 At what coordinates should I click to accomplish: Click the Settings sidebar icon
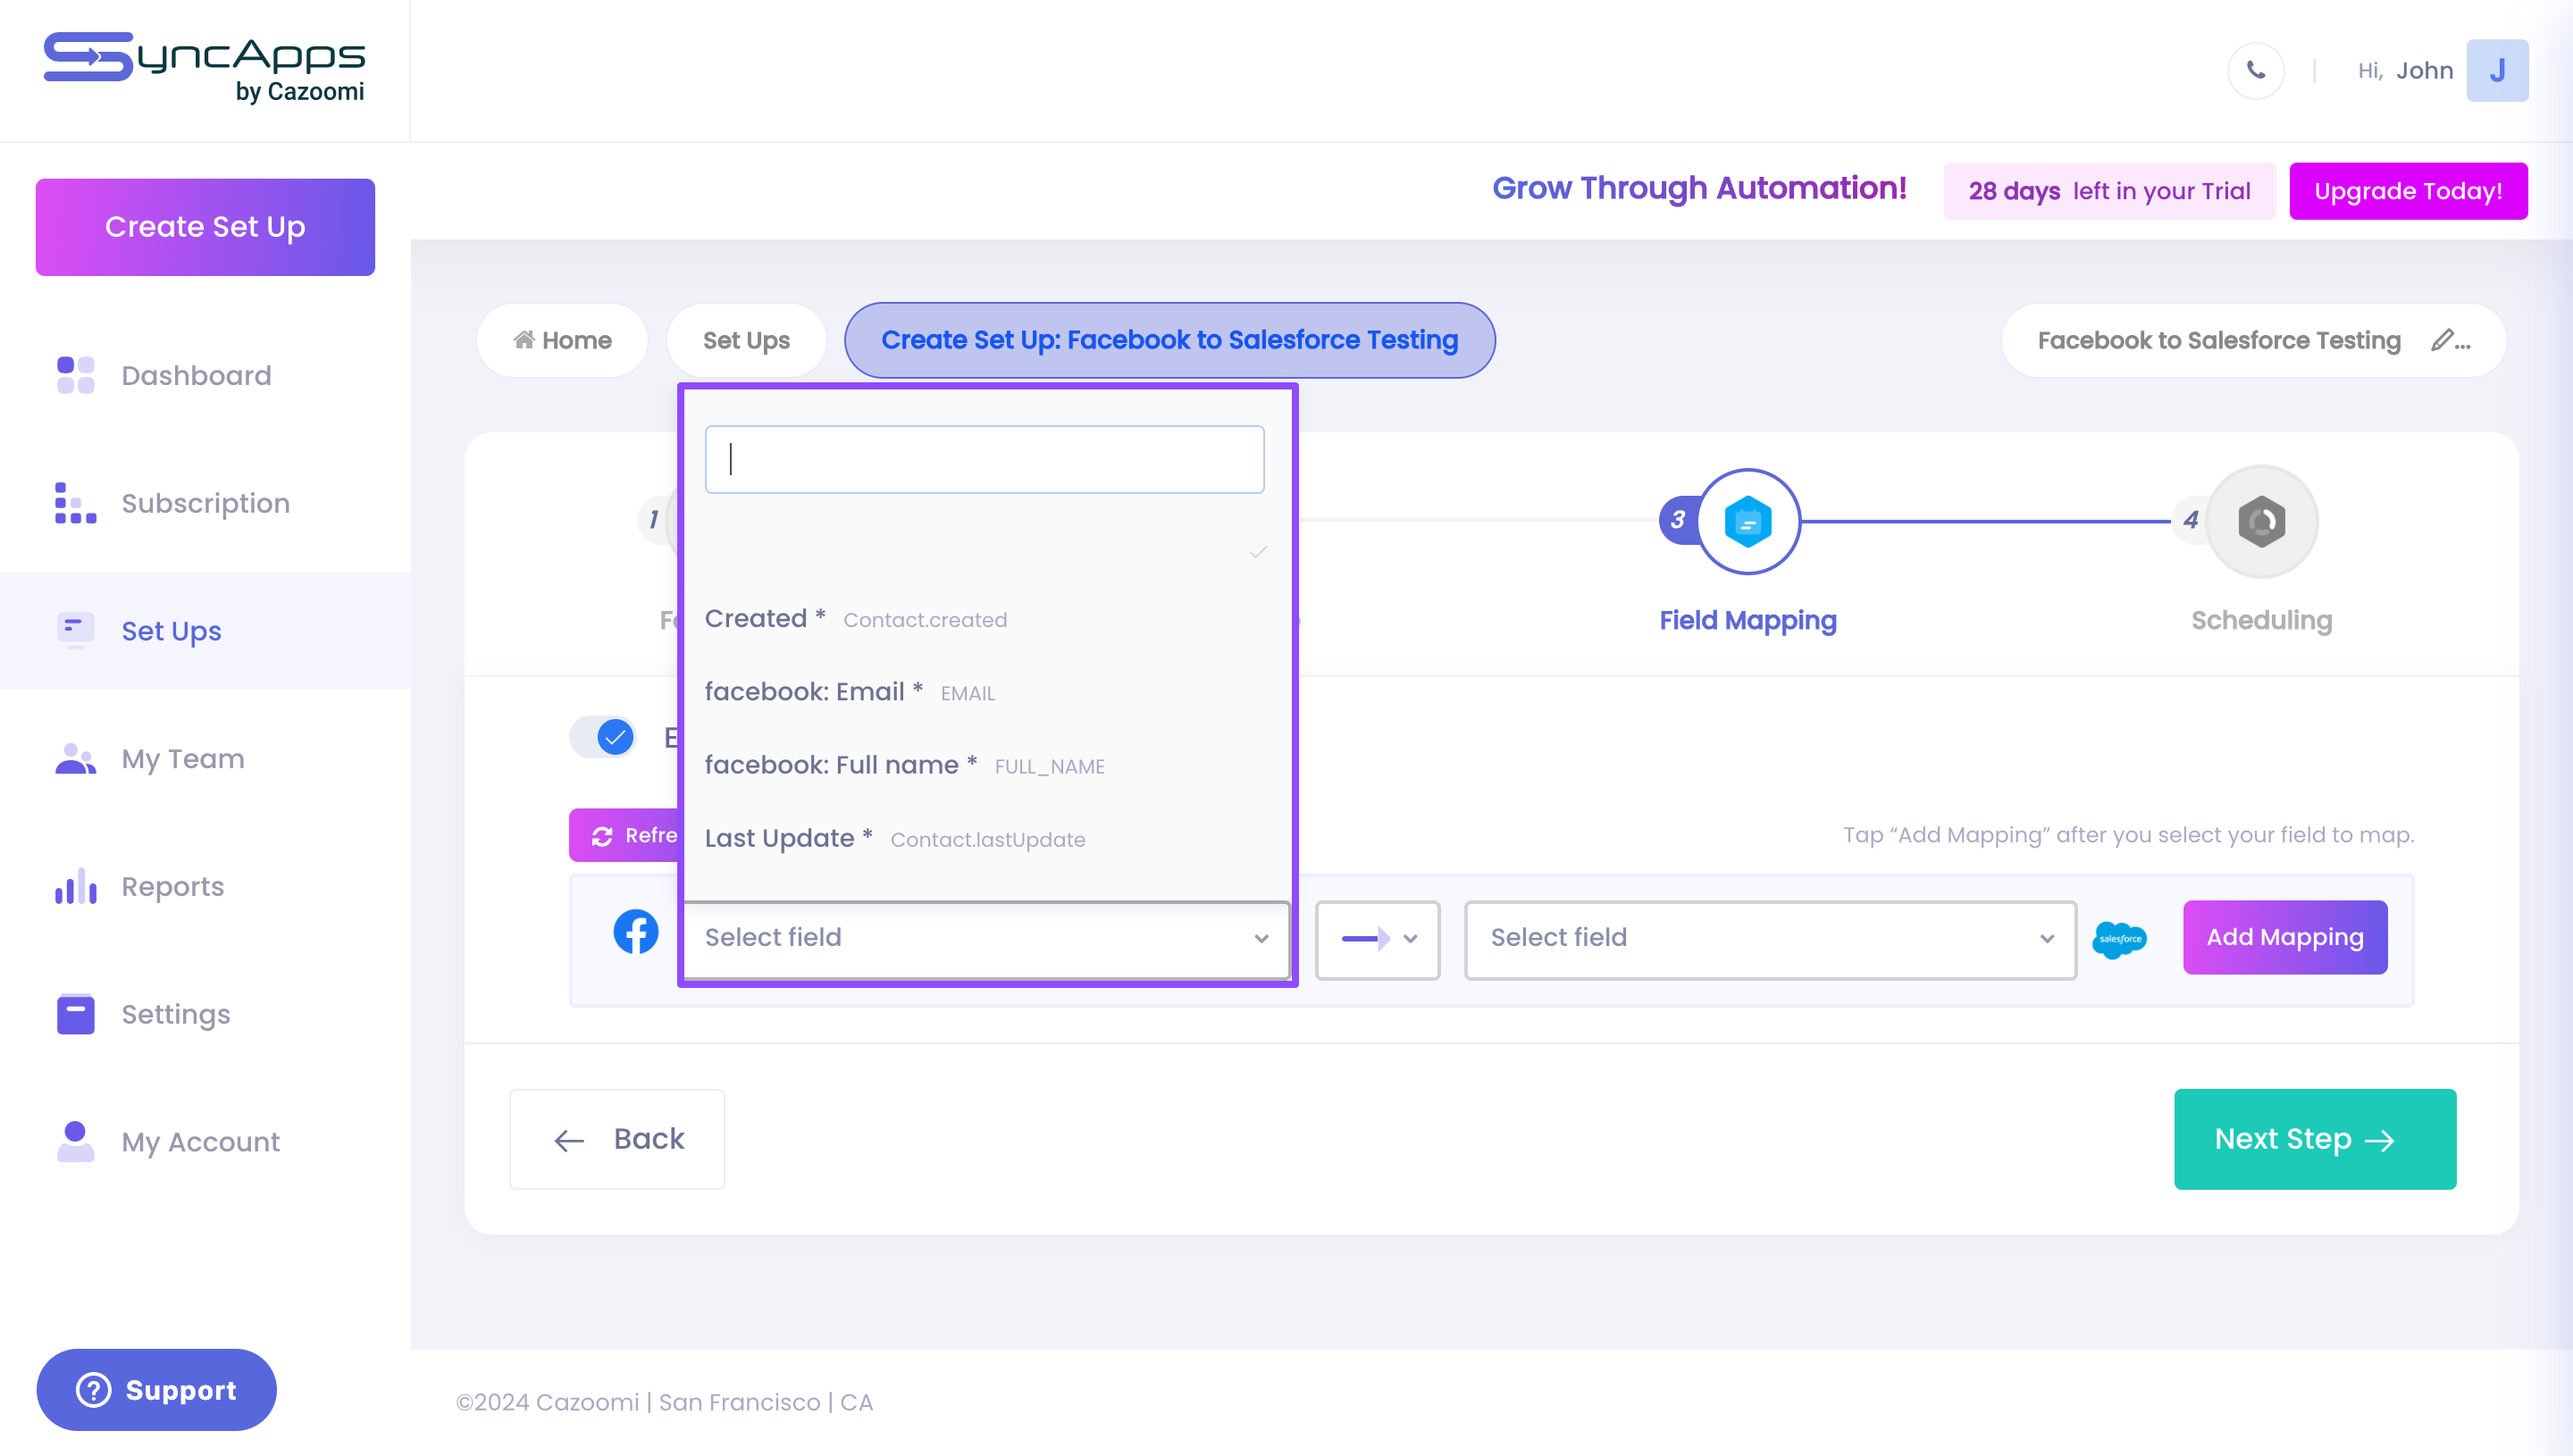coord(75,1014)
